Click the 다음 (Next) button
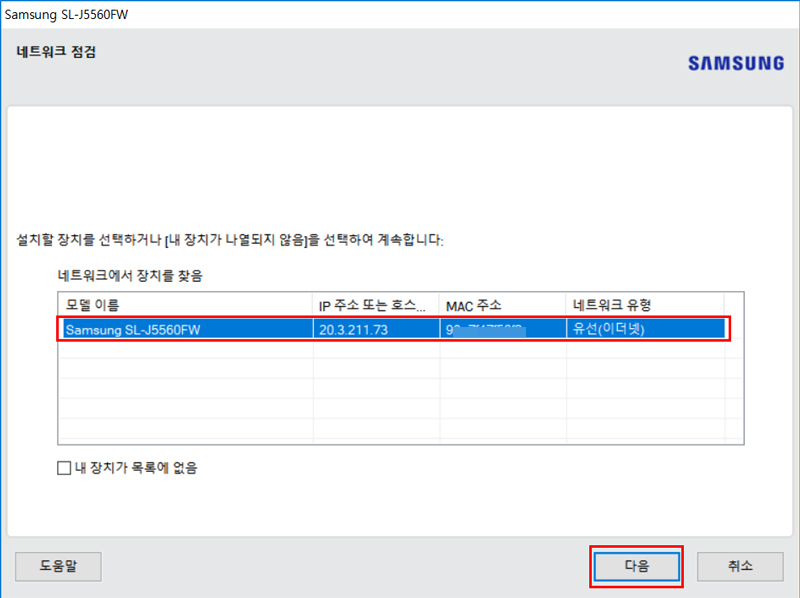800x598 pixels. click(637, 566)
